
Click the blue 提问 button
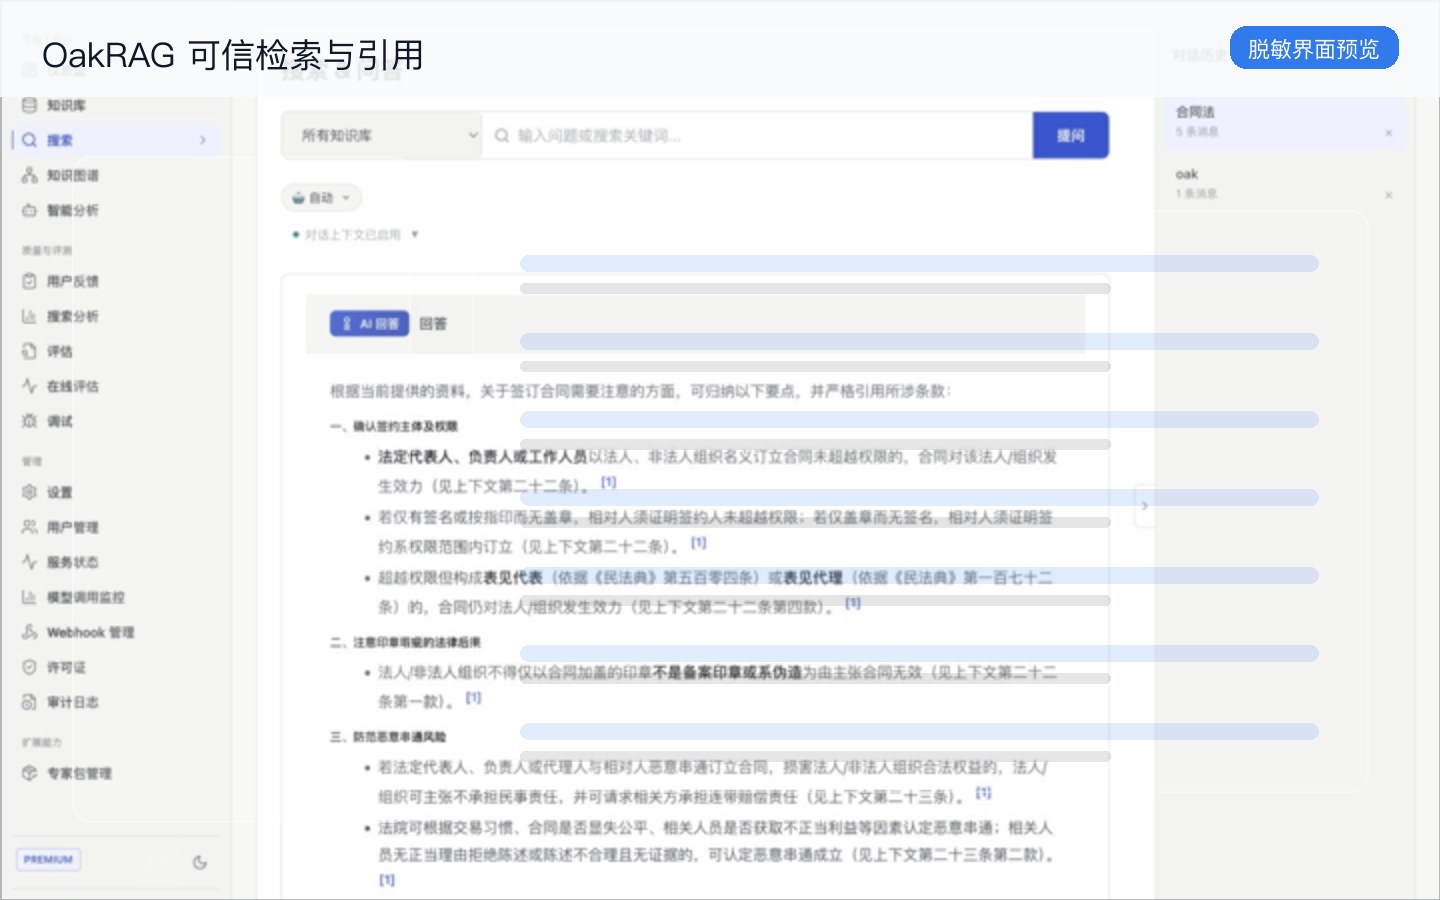(x=1071, y=135)
